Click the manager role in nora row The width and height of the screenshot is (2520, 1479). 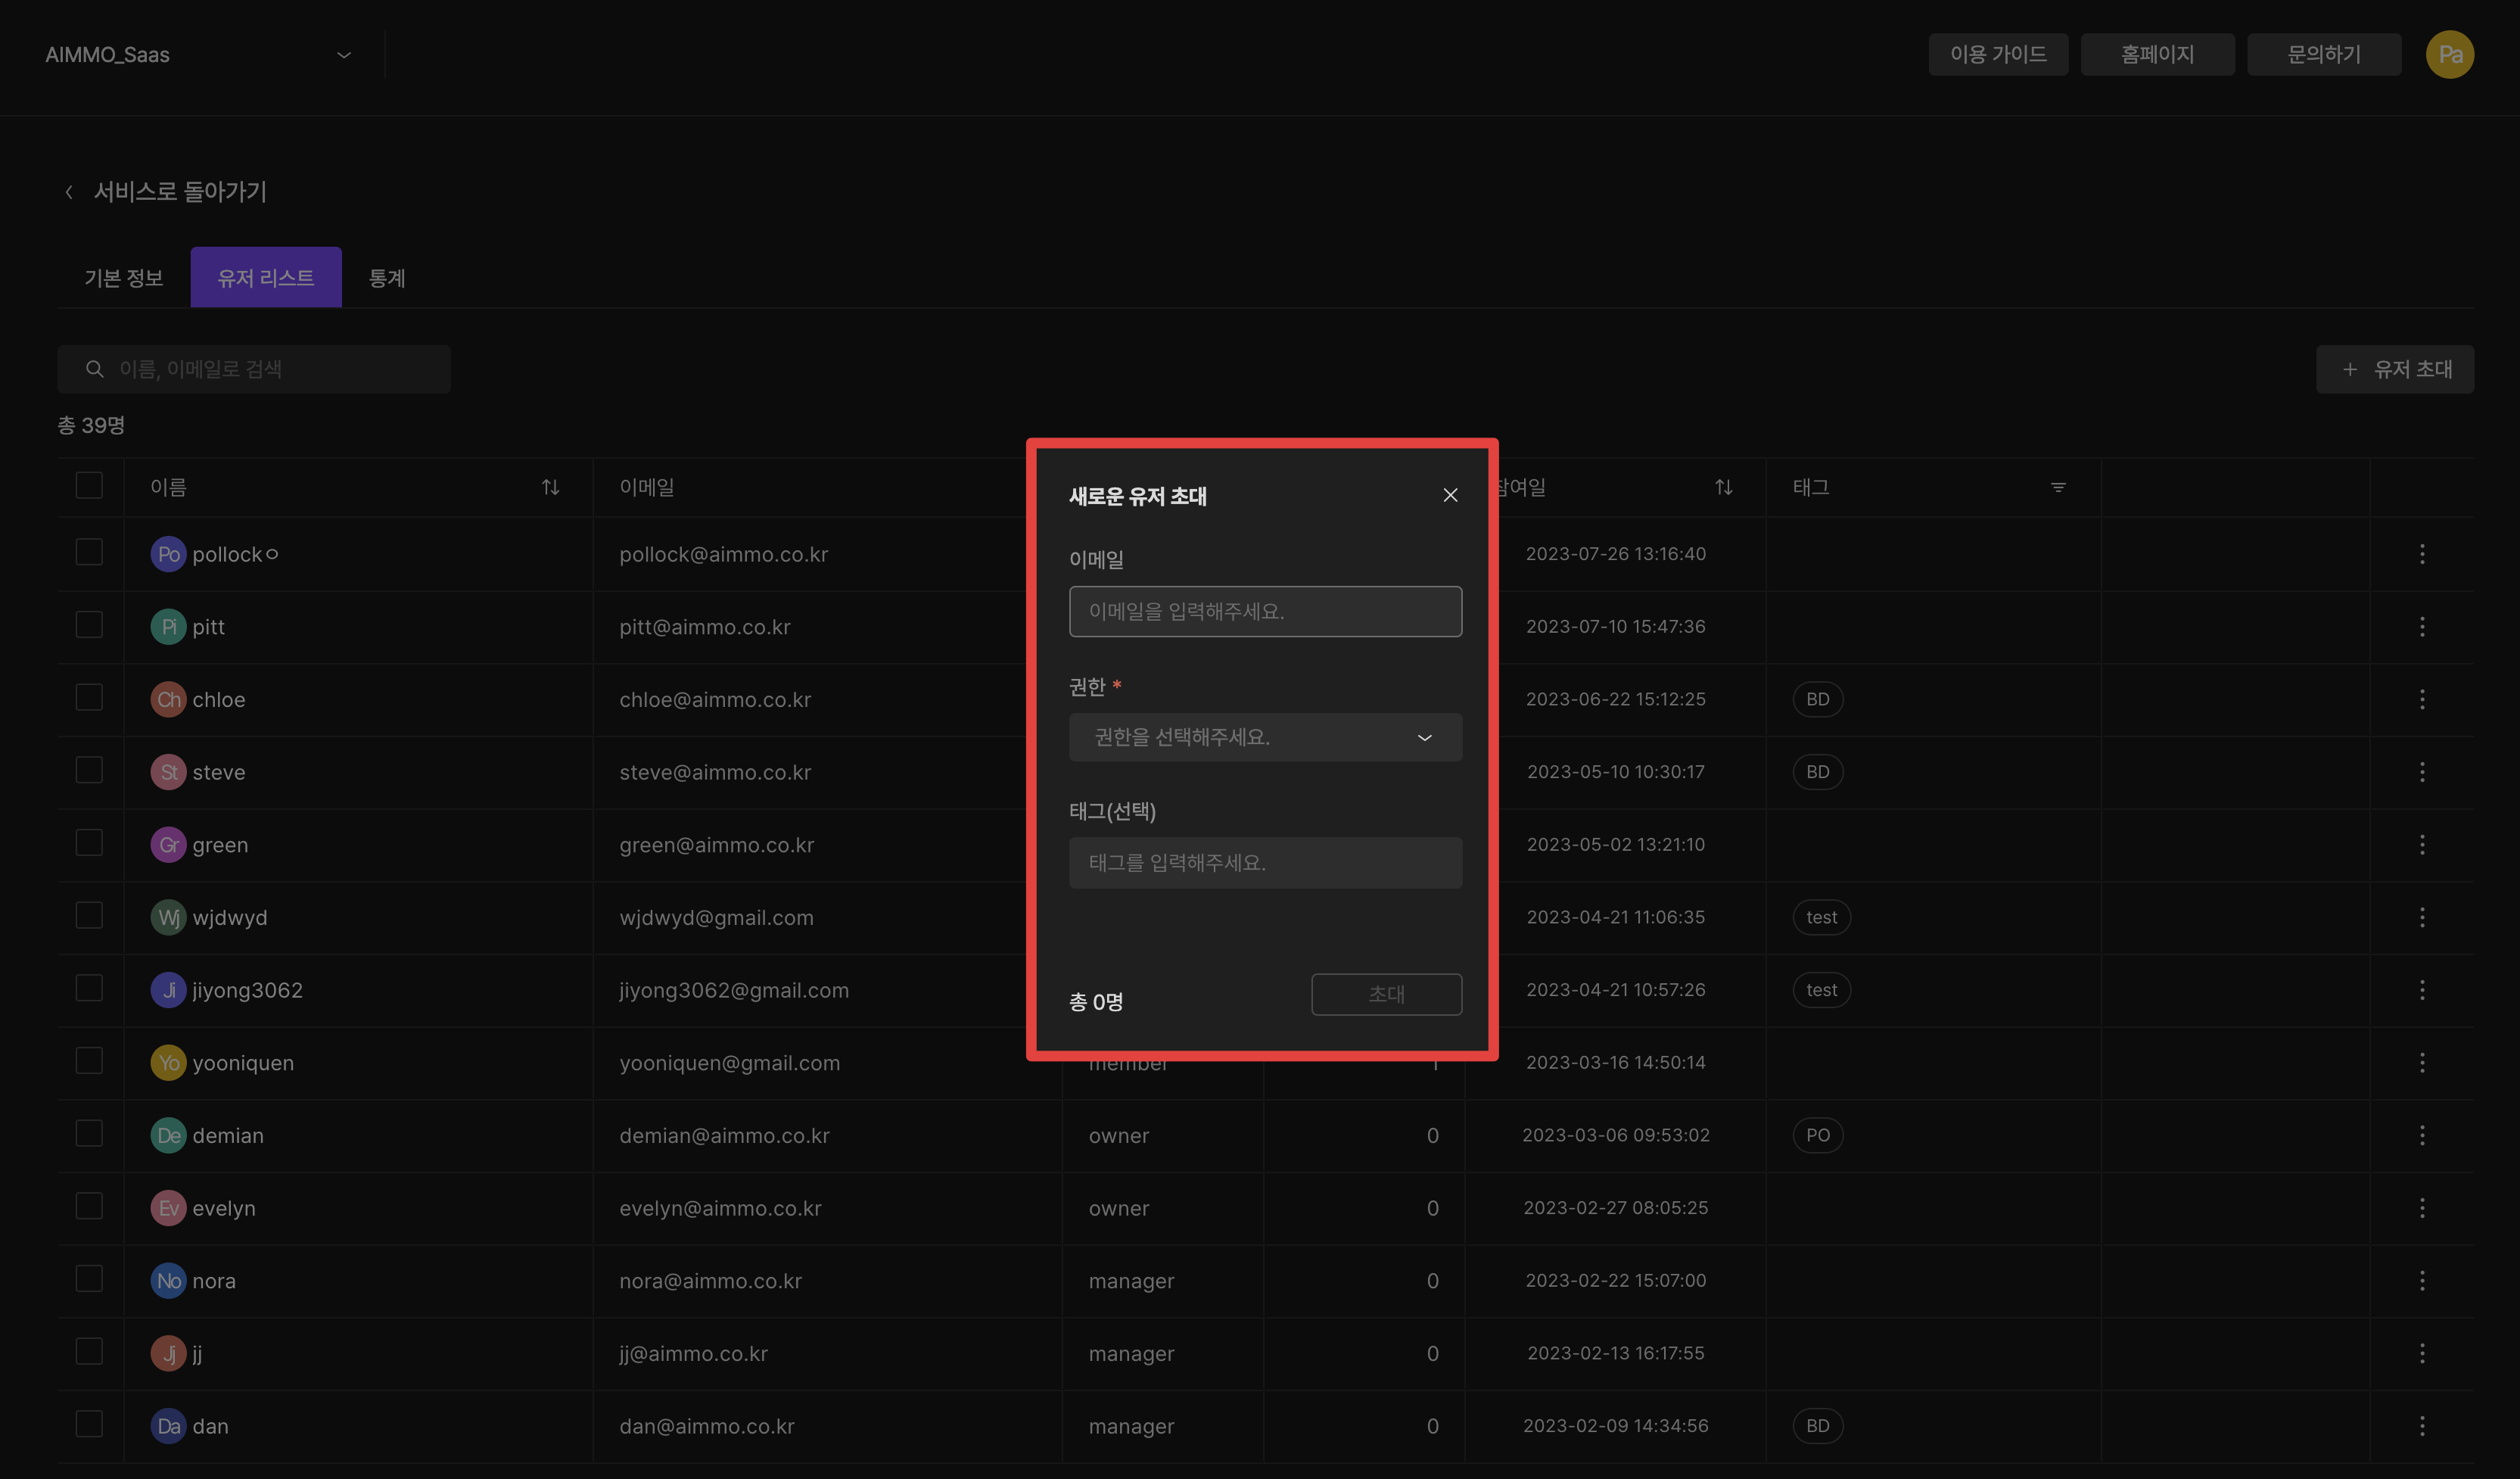point(1132,1281)
